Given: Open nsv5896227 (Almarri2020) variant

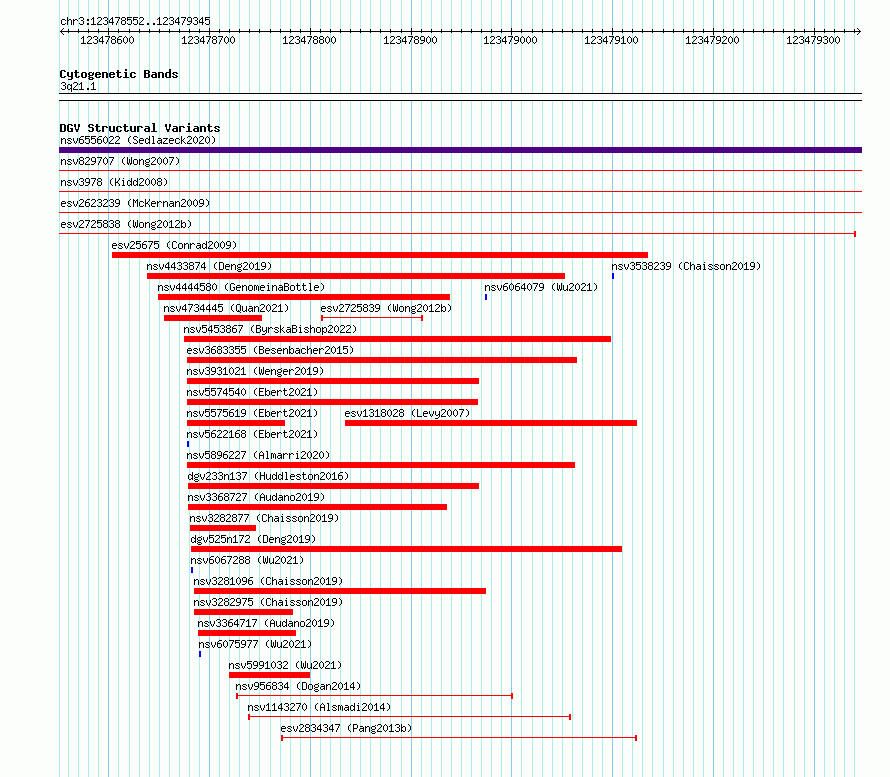Looking at the screenshot, I should [258, 455].
